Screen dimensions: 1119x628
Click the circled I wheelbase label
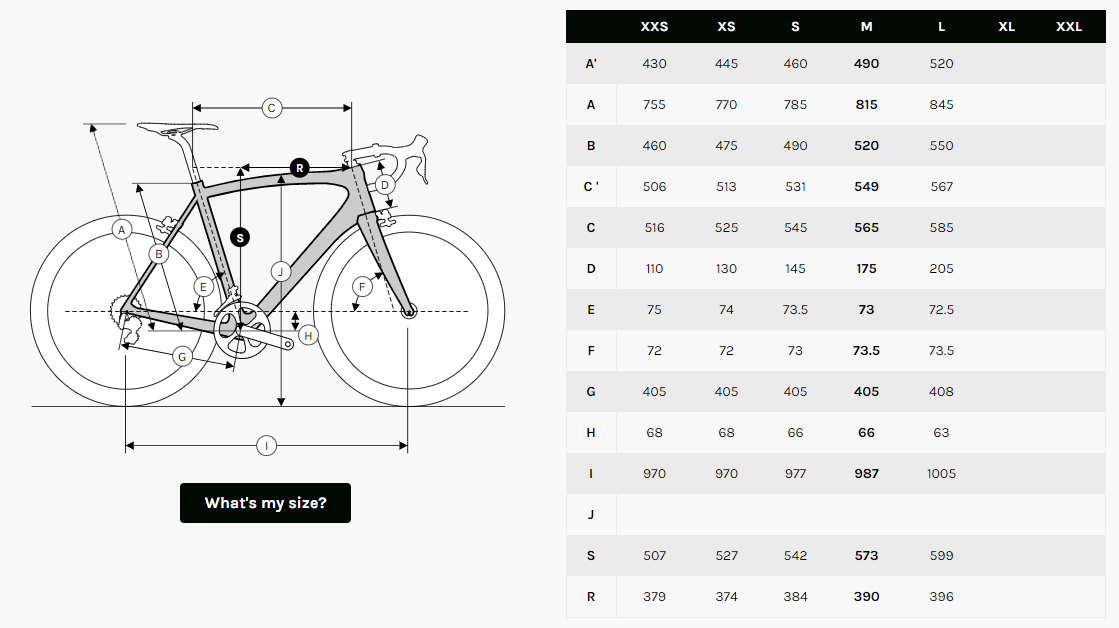[x=266, y=446]
